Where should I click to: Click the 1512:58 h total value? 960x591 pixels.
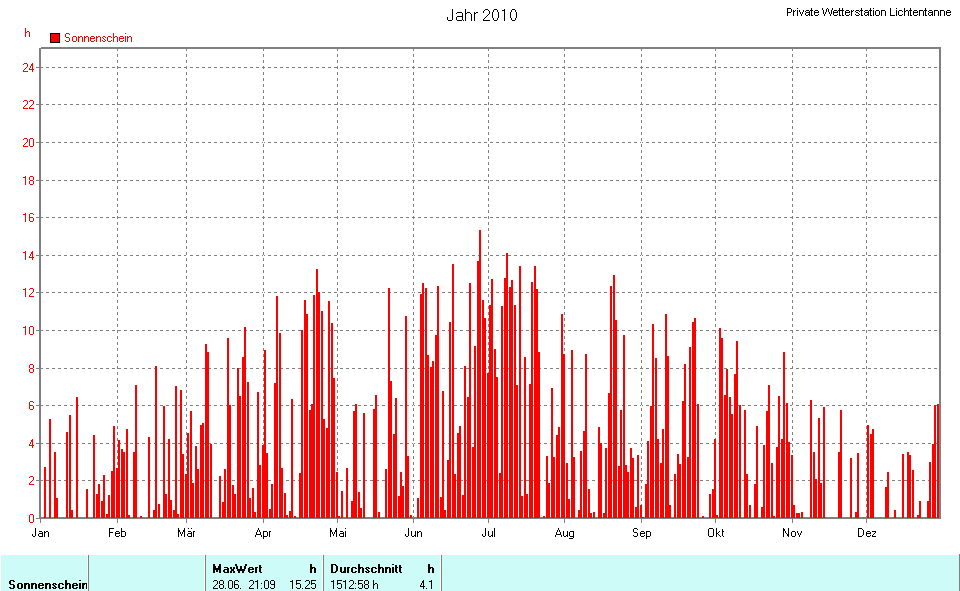click(355, 584)
